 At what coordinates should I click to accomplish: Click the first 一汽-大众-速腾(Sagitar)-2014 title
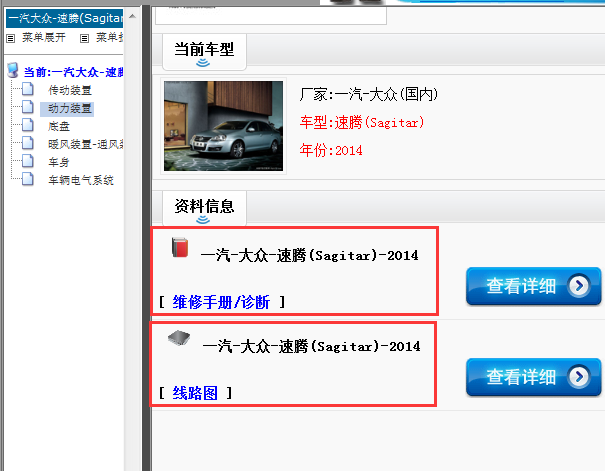pos(309,255)
